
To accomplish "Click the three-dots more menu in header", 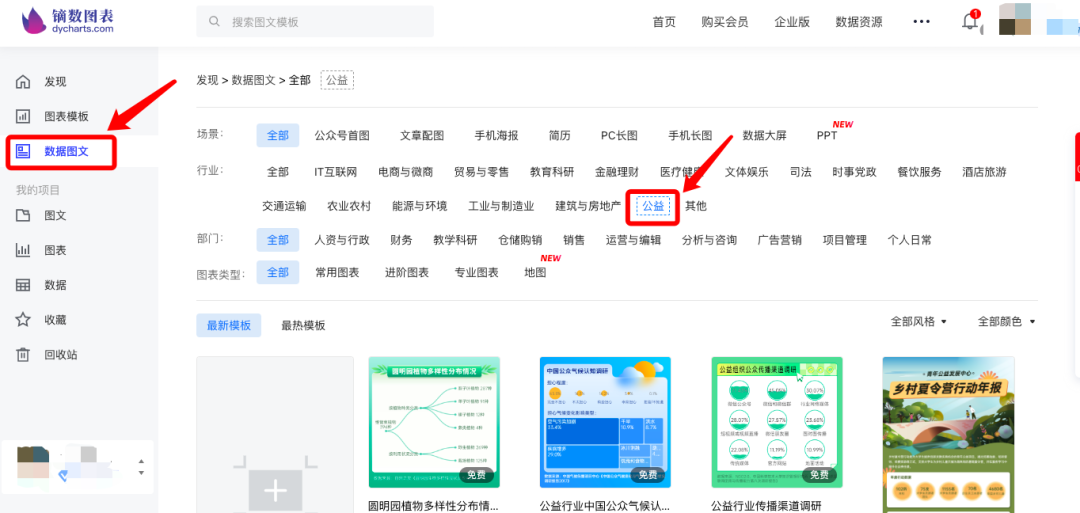I will point(921,22).
